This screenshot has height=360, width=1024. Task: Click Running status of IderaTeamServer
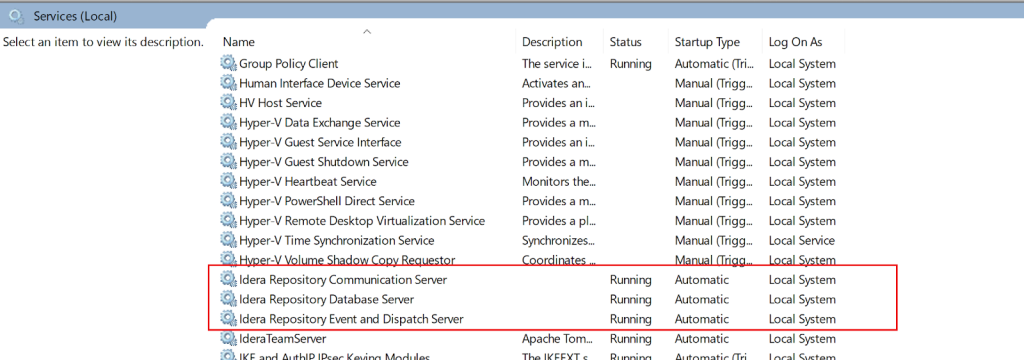pos(631,338)
